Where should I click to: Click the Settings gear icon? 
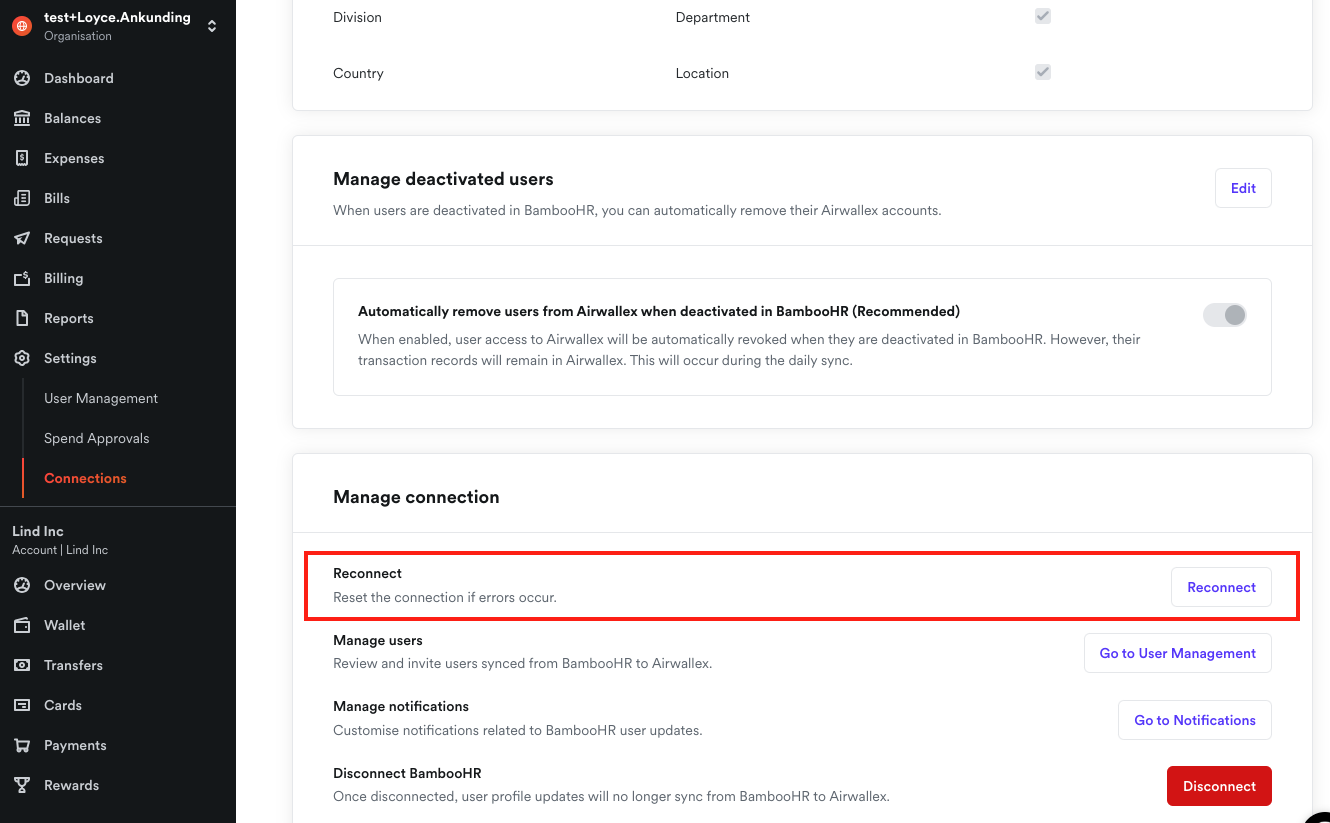pos(22,358)
